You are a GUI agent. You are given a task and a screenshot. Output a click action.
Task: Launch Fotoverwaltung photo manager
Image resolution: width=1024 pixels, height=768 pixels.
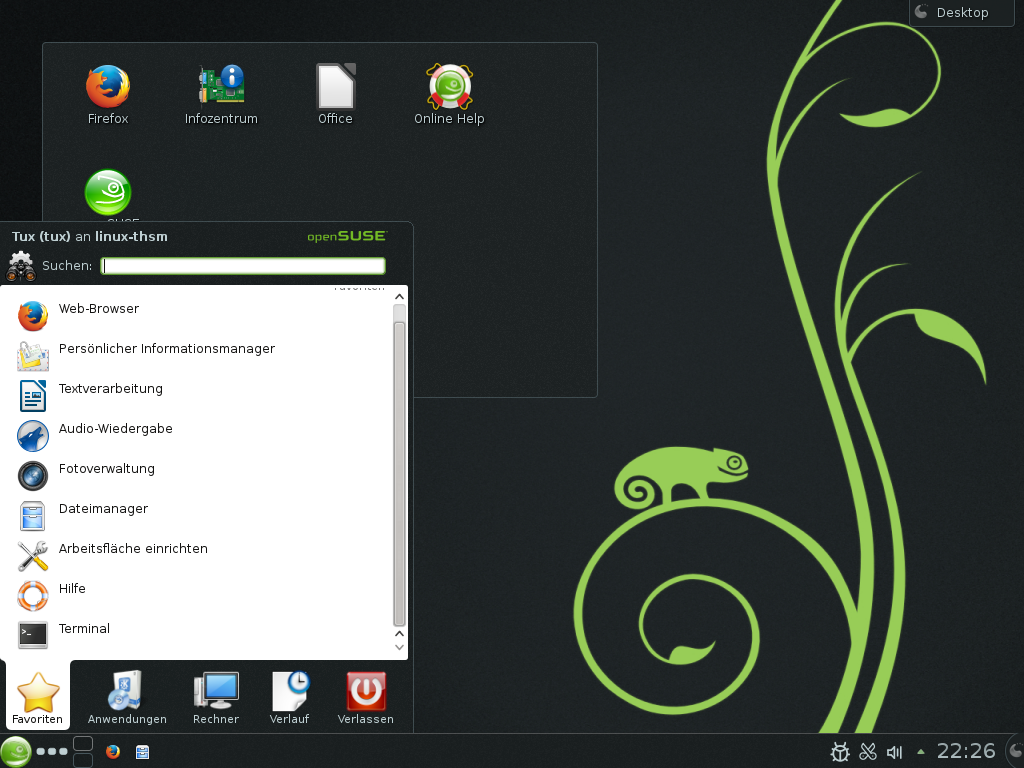point(106,469)
